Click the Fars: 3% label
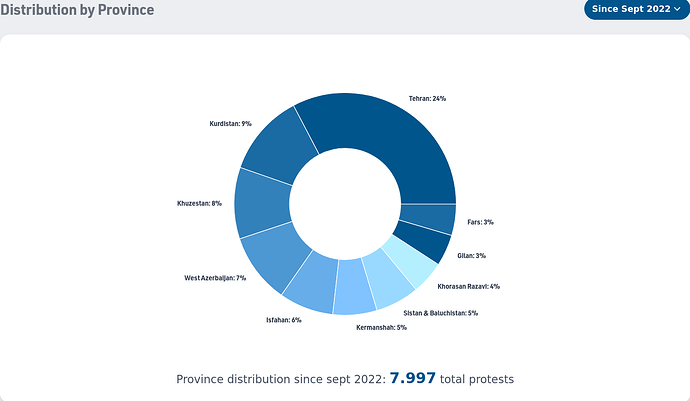The image size is (690, 401). [x=480, y=222]
